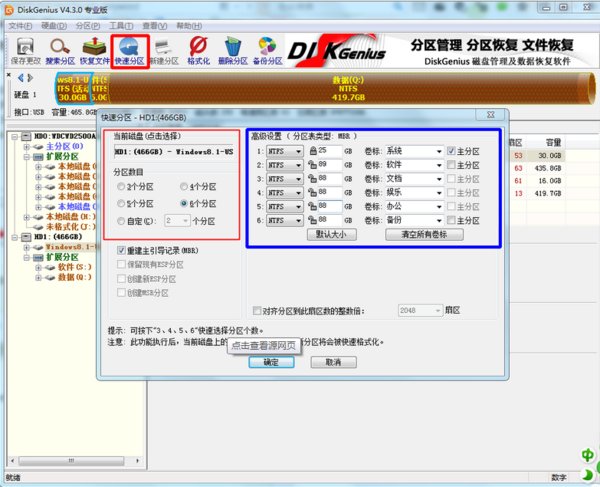Go to previous disk with left arrow
This screenshot has width=600, height=487.
coord(21,78)
